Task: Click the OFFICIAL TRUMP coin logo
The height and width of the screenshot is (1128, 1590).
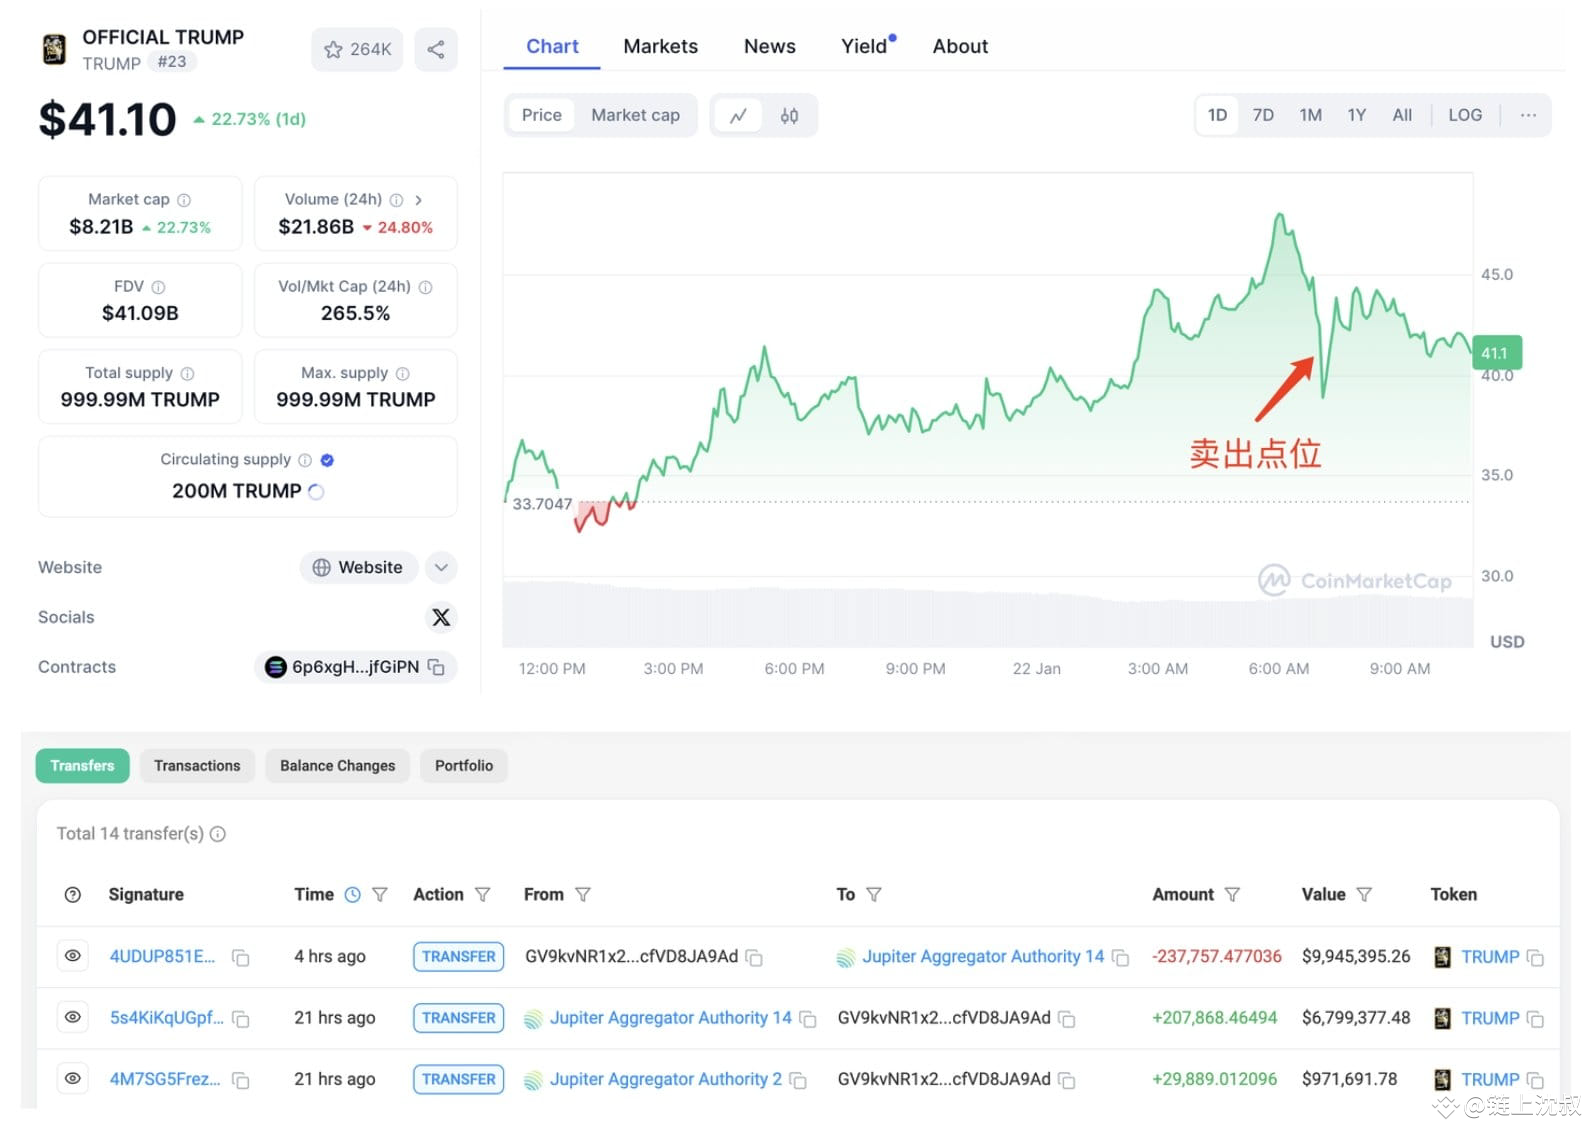Action: tap(54, 49)
